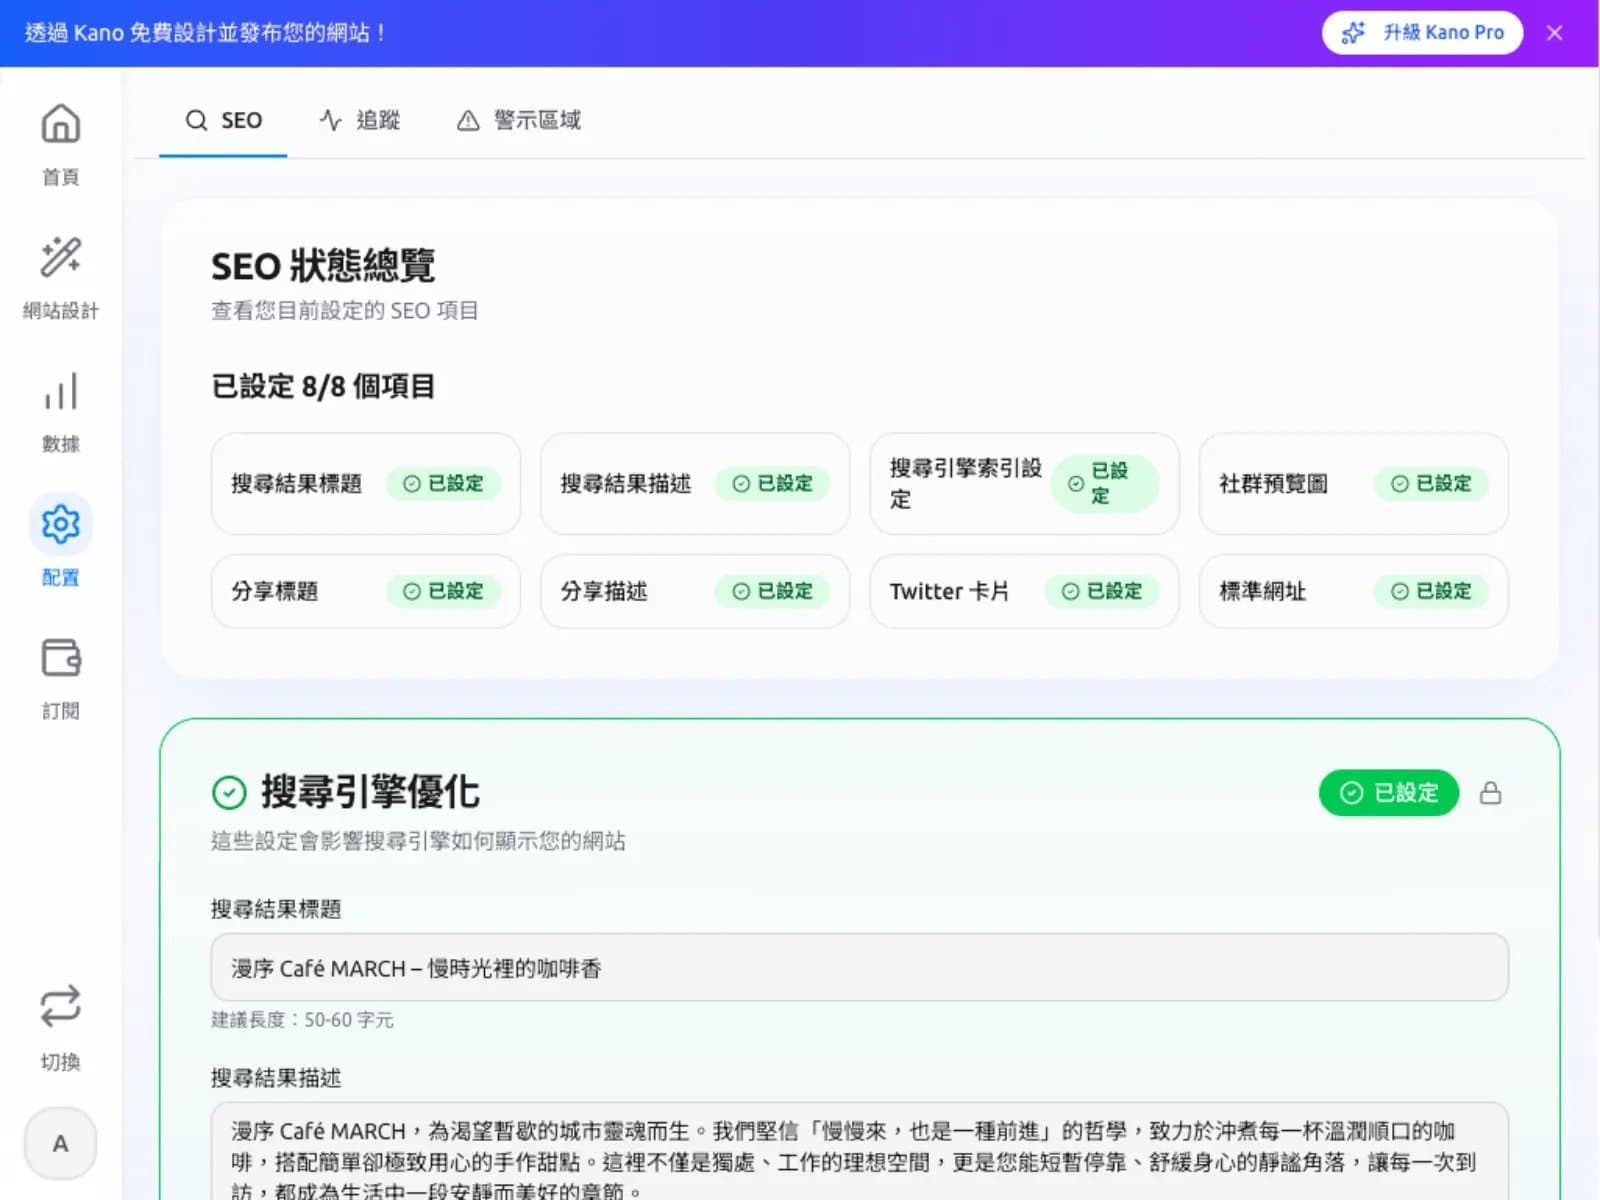This screenshot has width=1600, height=1200.
Task: Open the 分享描述 status card
Action: (695, 592)
